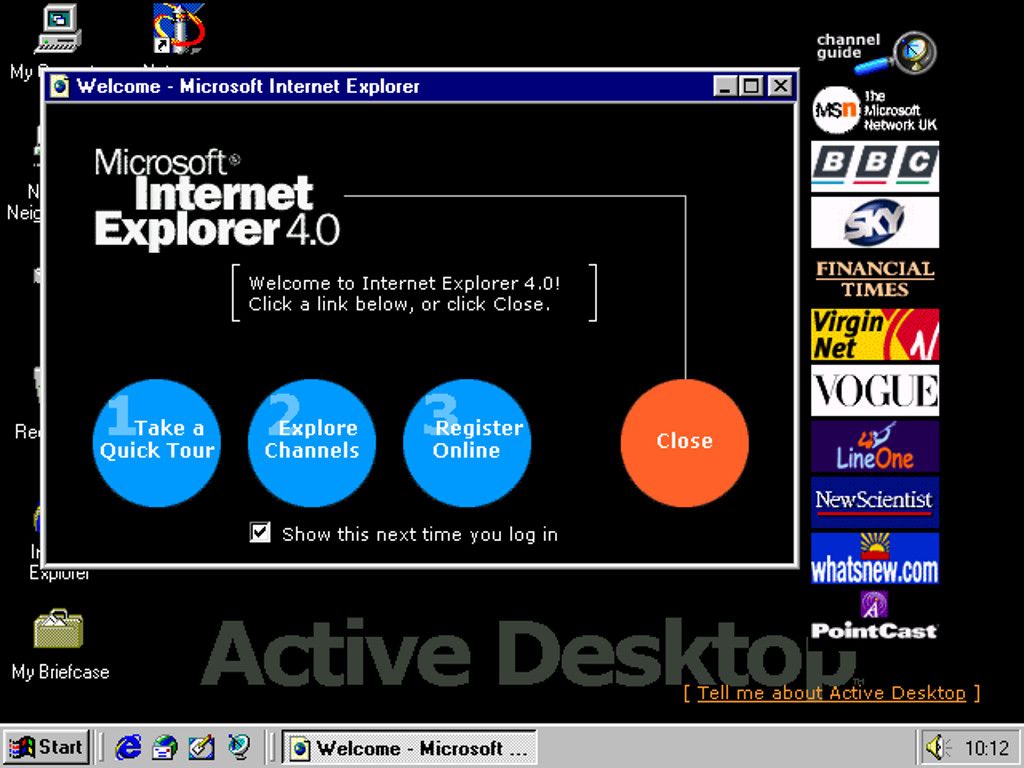The height and width of the screenshot is (768, 1024).
Task: Minimize the Welcome window
Action: tap(725, 86)
